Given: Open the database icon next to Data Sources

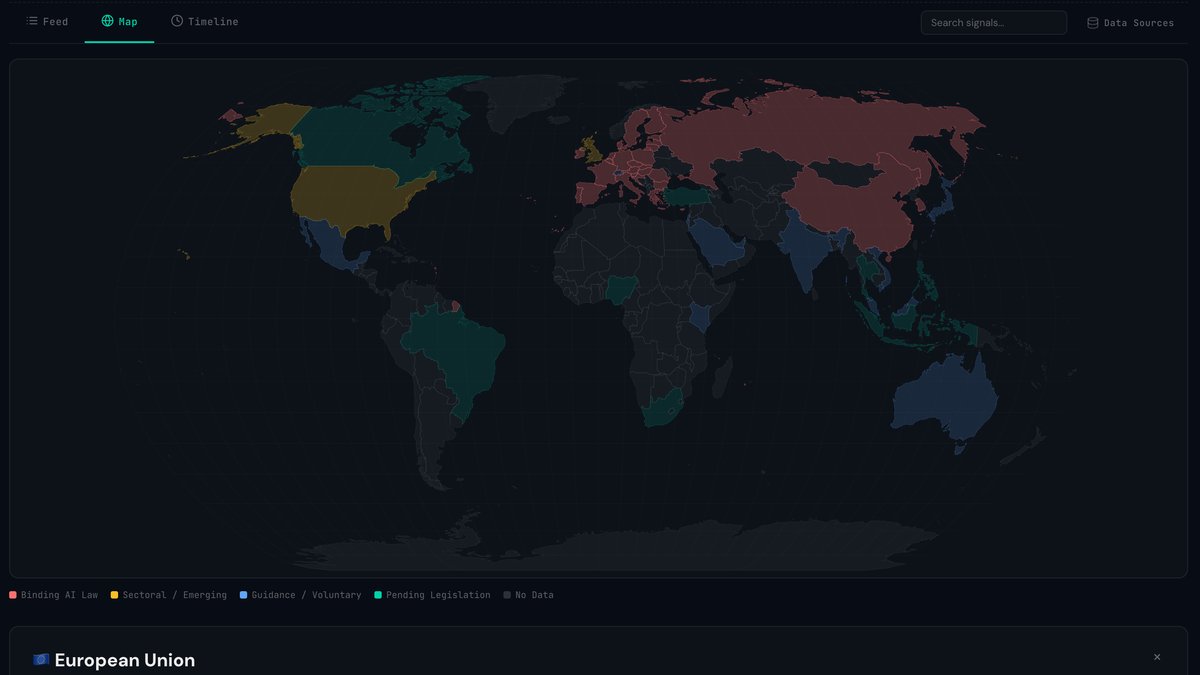Looking at the screenshot, I should point(1091,21).
